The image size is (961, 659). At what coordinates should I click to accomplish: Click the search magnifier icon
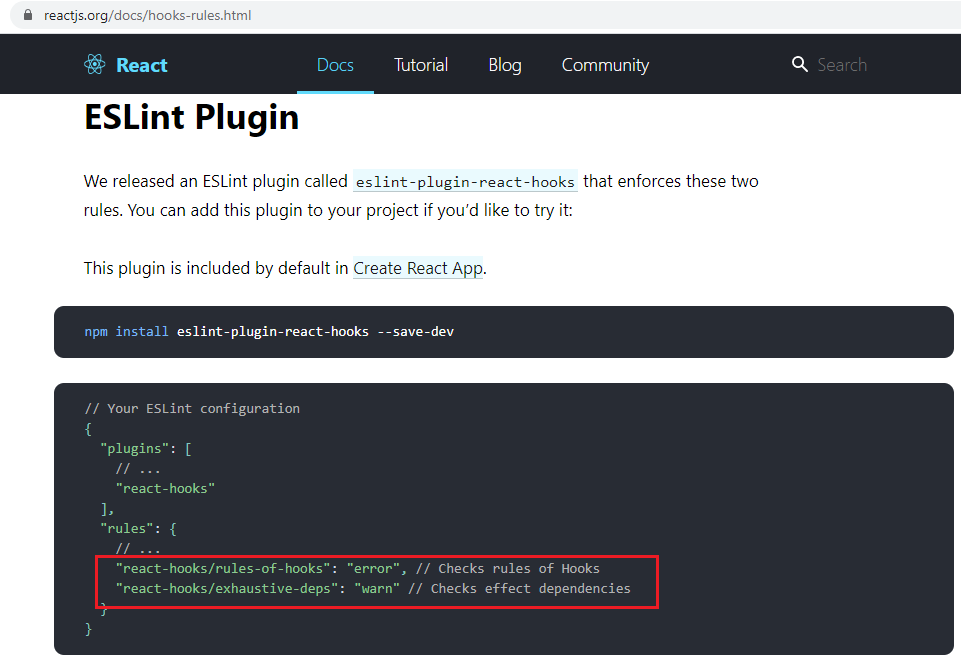coord(799,65)
